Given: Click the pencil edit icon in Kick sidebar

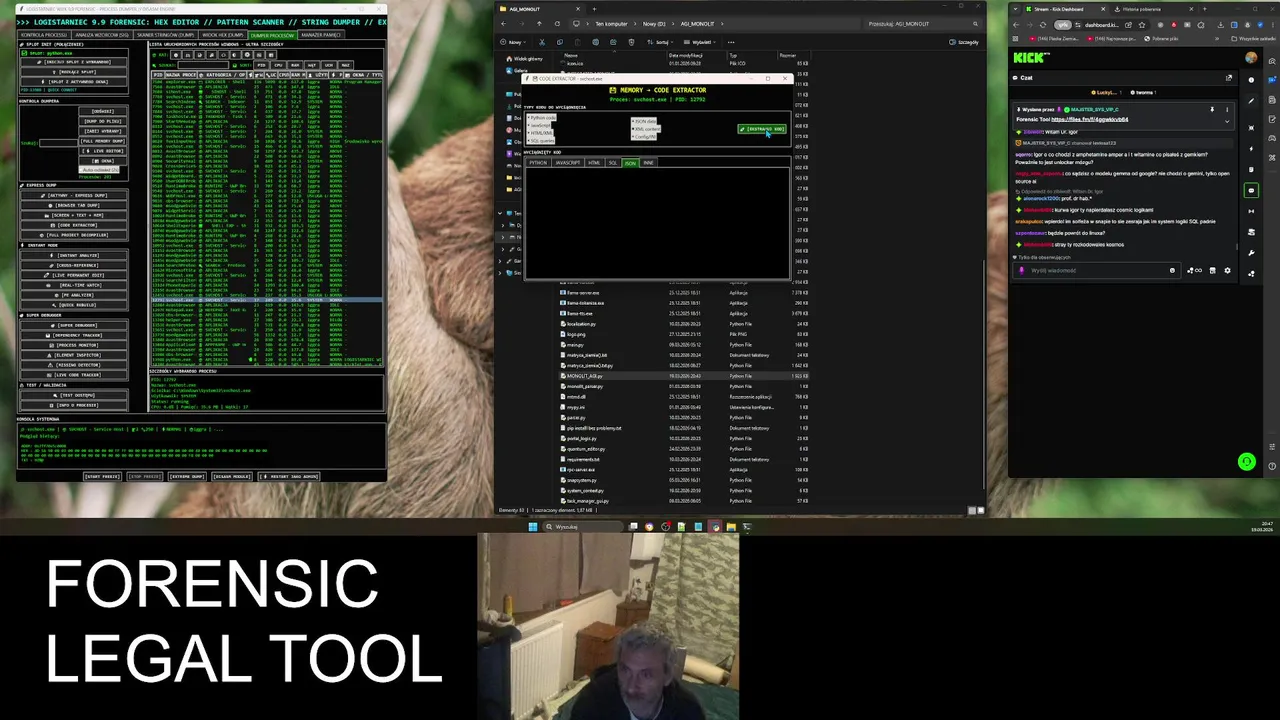Looking at the screenshot, I should pos(1251,101).
